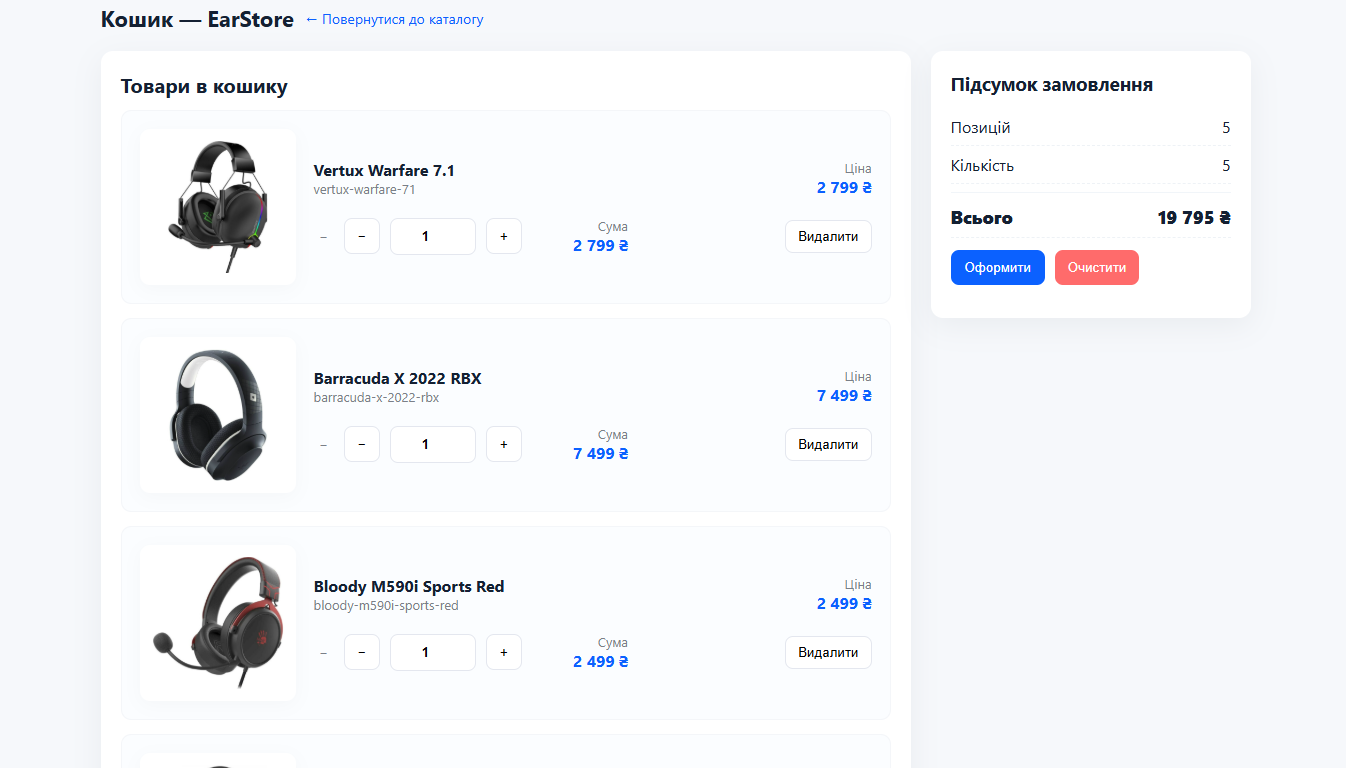This screenshot has height=768, width=1346.
Task: Click the total amount 19 795 ₴
Action: click(x=1194, y=217)
